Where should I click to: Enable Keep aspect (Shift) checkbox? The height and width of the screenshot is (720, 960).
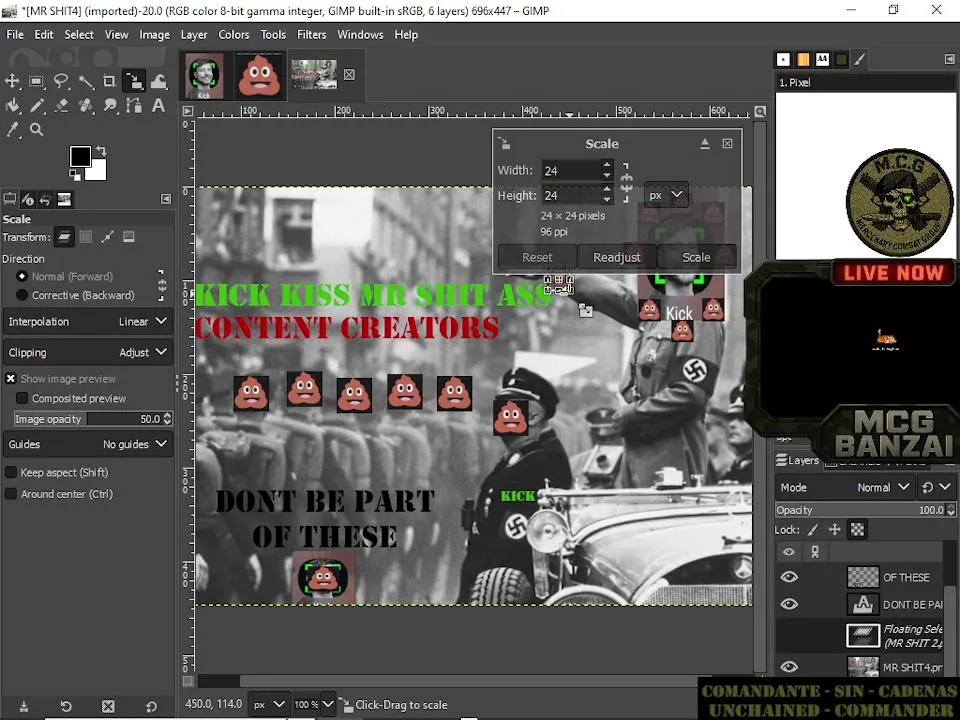pyautogui.click(x=10, y=473)
